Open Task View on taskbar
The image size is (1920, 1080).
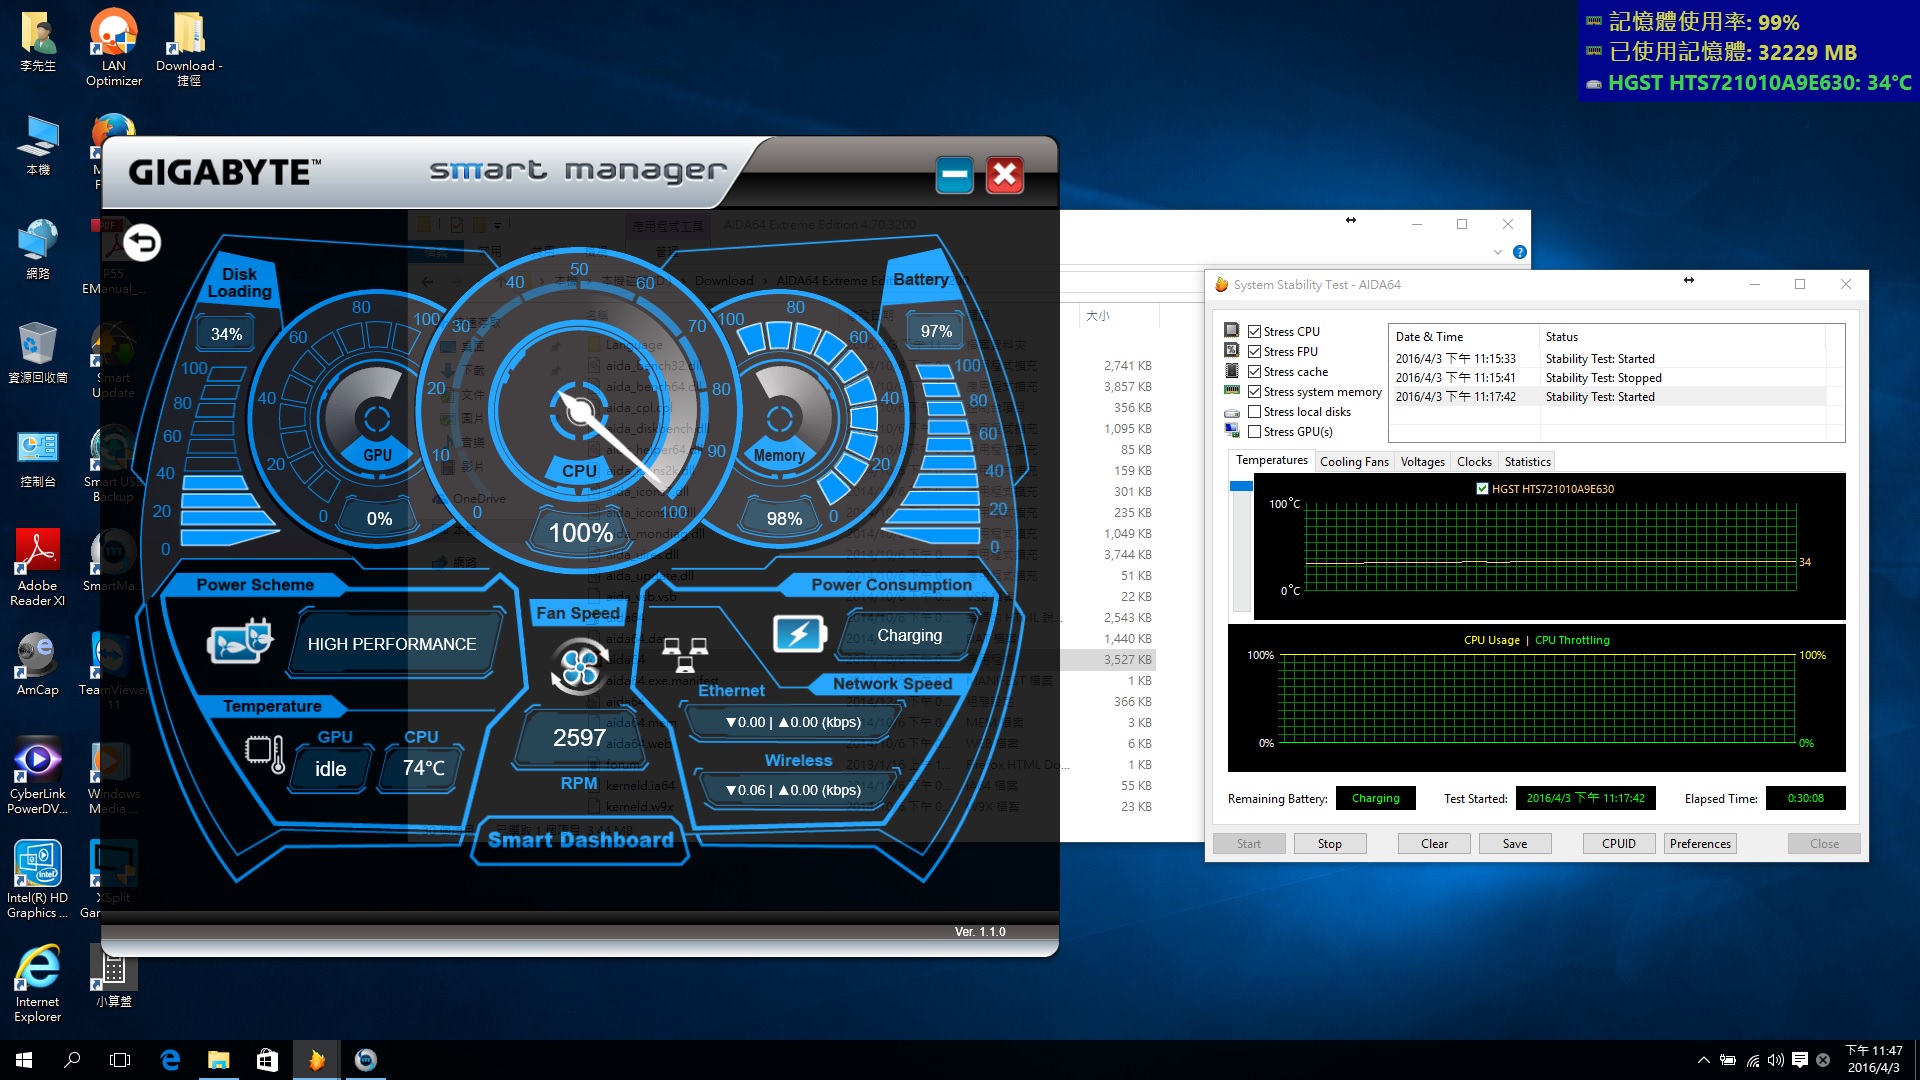point(120,1060)
